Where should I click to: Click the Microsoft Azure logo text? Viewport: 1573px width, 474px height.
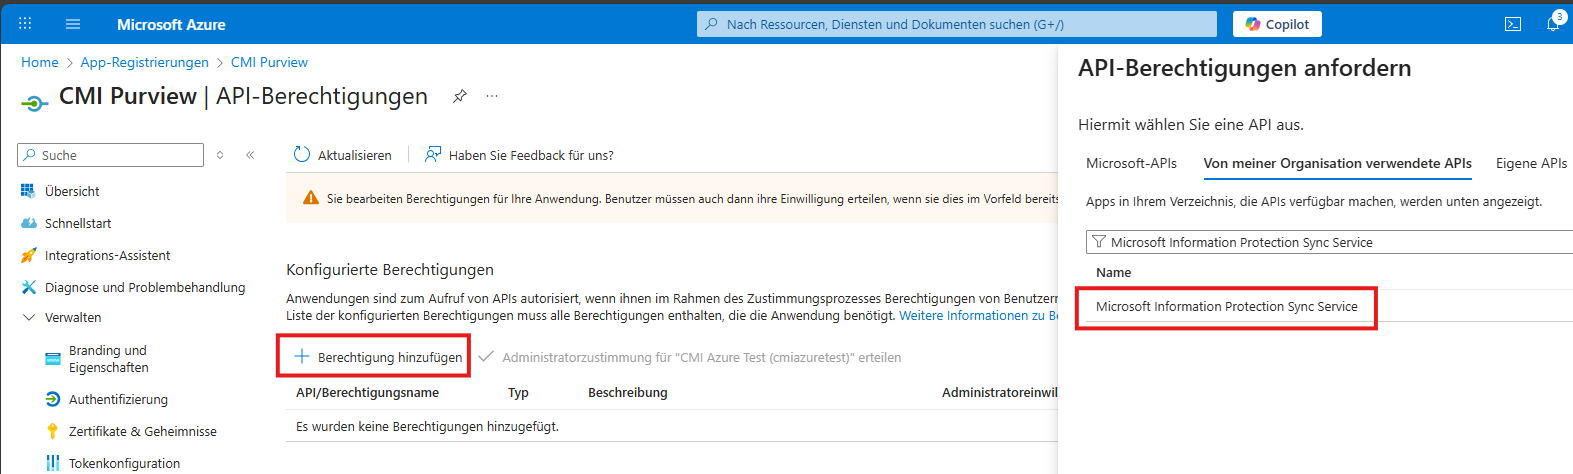[x=171, y=24]
